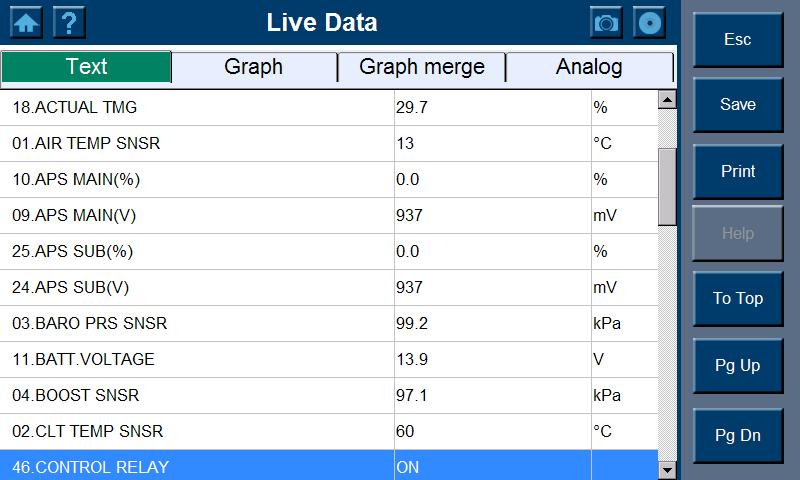Select the Analog tab
The height and width of the screenshot is (480, 800).
coord(588,67)
